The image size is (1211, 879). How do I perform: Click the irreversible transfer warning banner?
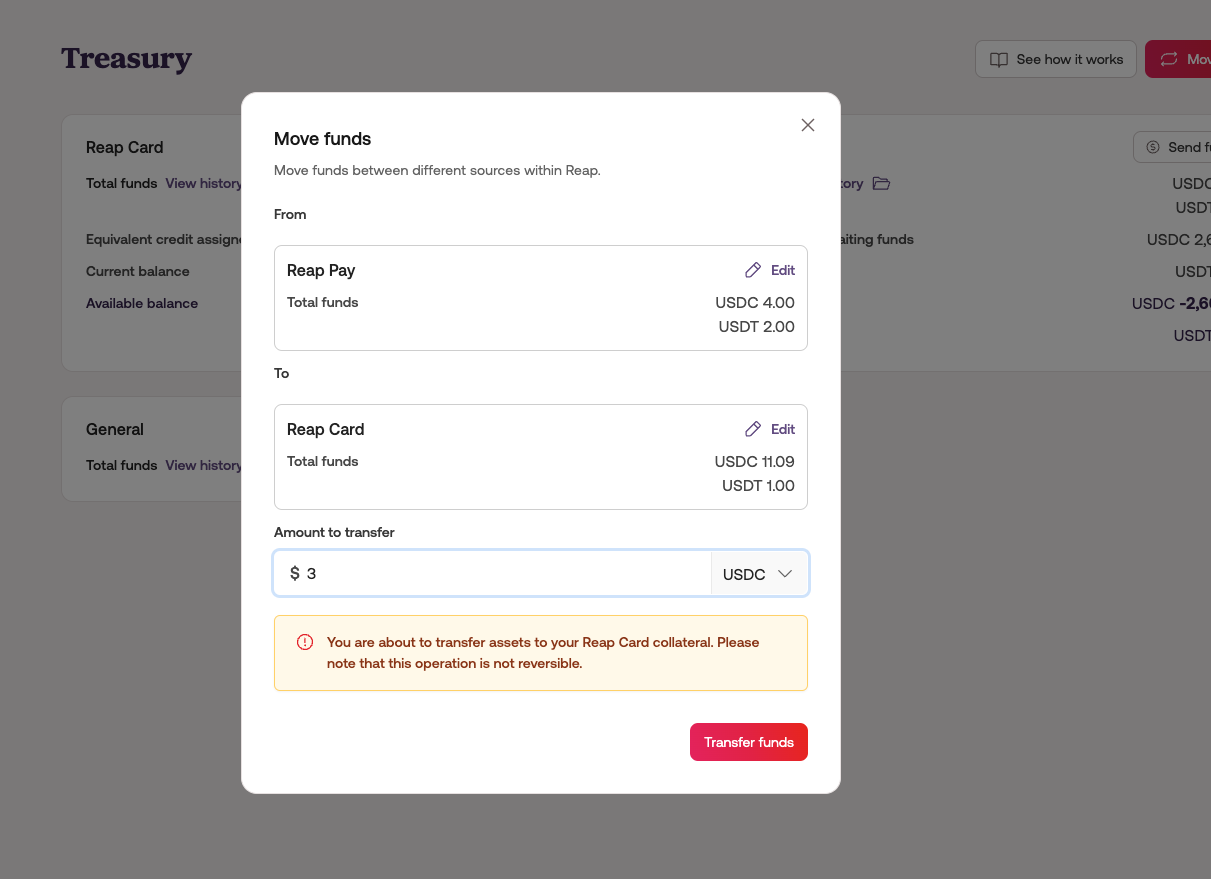(541, 653)
